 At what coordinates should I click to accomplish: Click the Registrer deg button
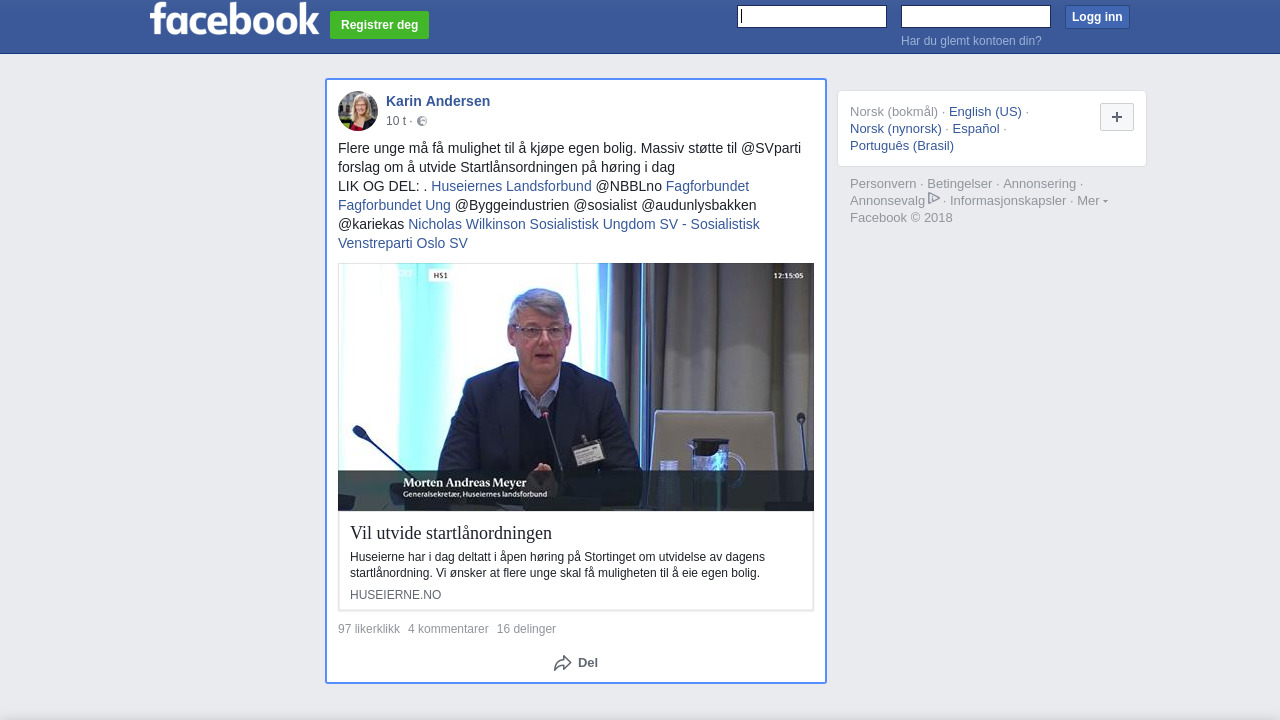point(379,25)
